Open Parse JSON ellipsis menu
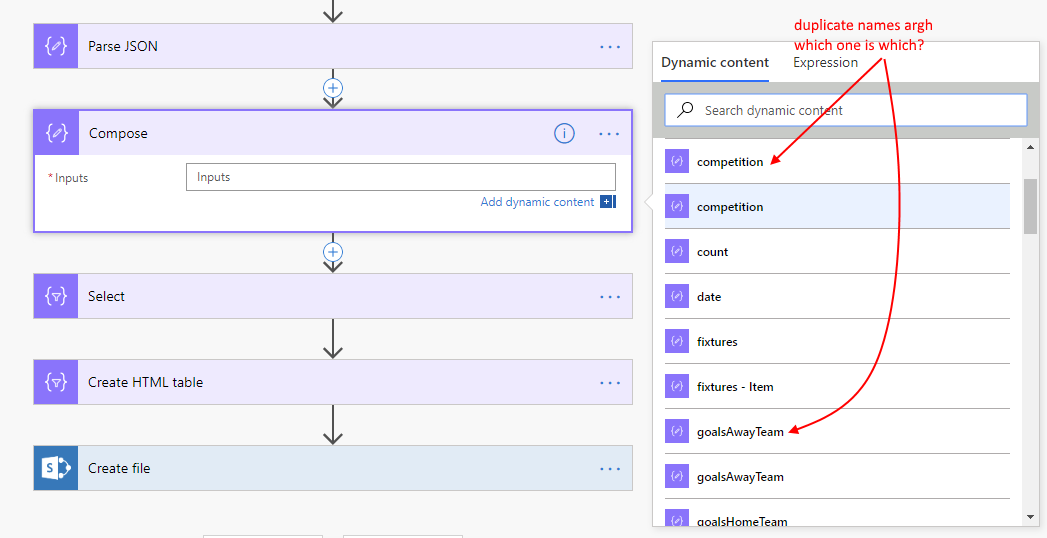The image size is (1047, 538). [x=610, y=47]
